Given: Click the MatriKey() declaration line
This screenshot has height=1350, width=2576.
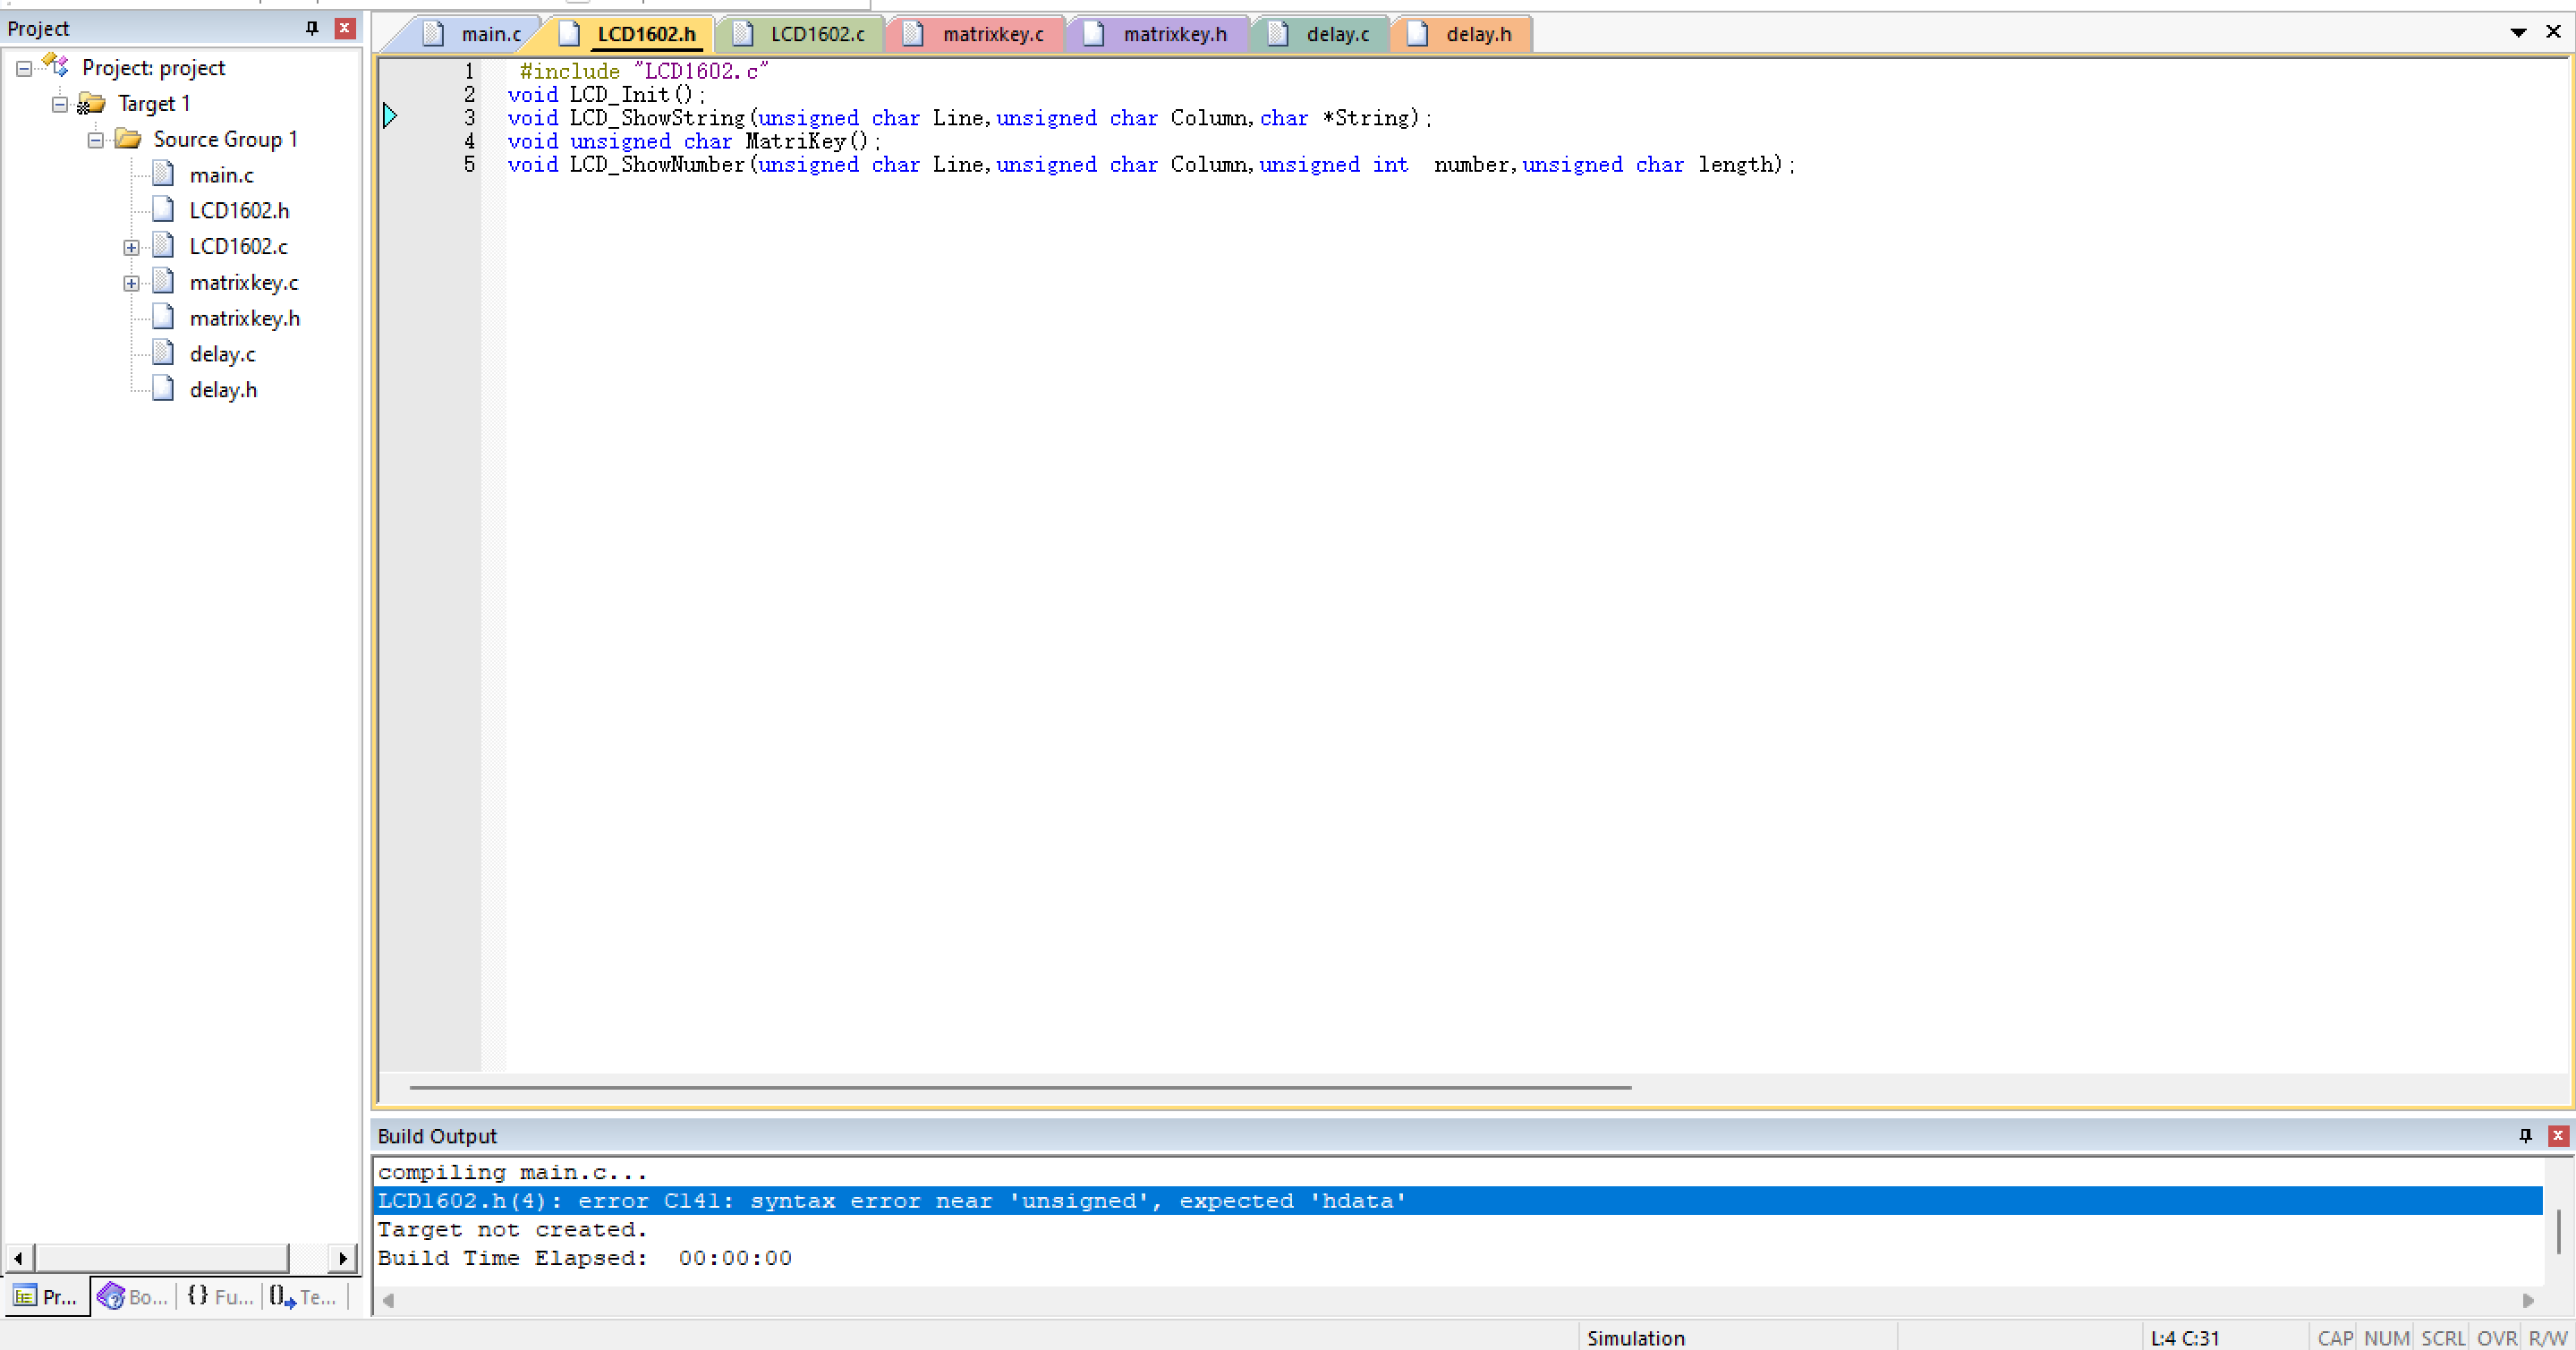Looking at the screenshot, I should (x=694, y=141).
